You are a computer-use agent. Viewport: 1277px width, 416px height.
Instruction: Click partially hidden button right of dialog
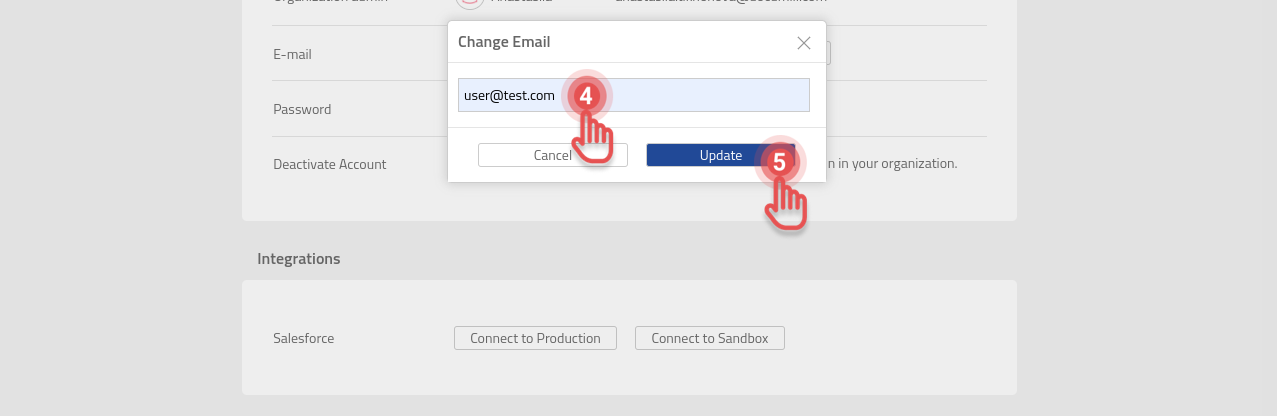pos(829,53)
